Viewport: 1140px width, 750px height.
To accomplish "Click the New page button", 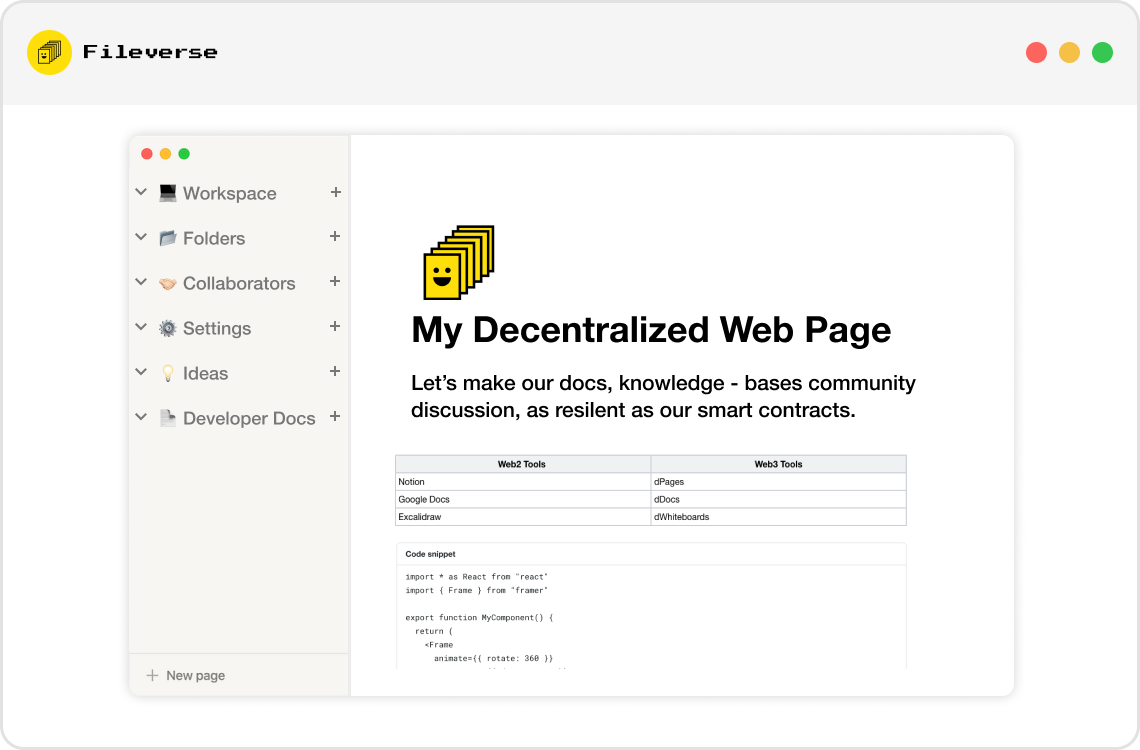I will pyautogui.click(x=186, y=675).
